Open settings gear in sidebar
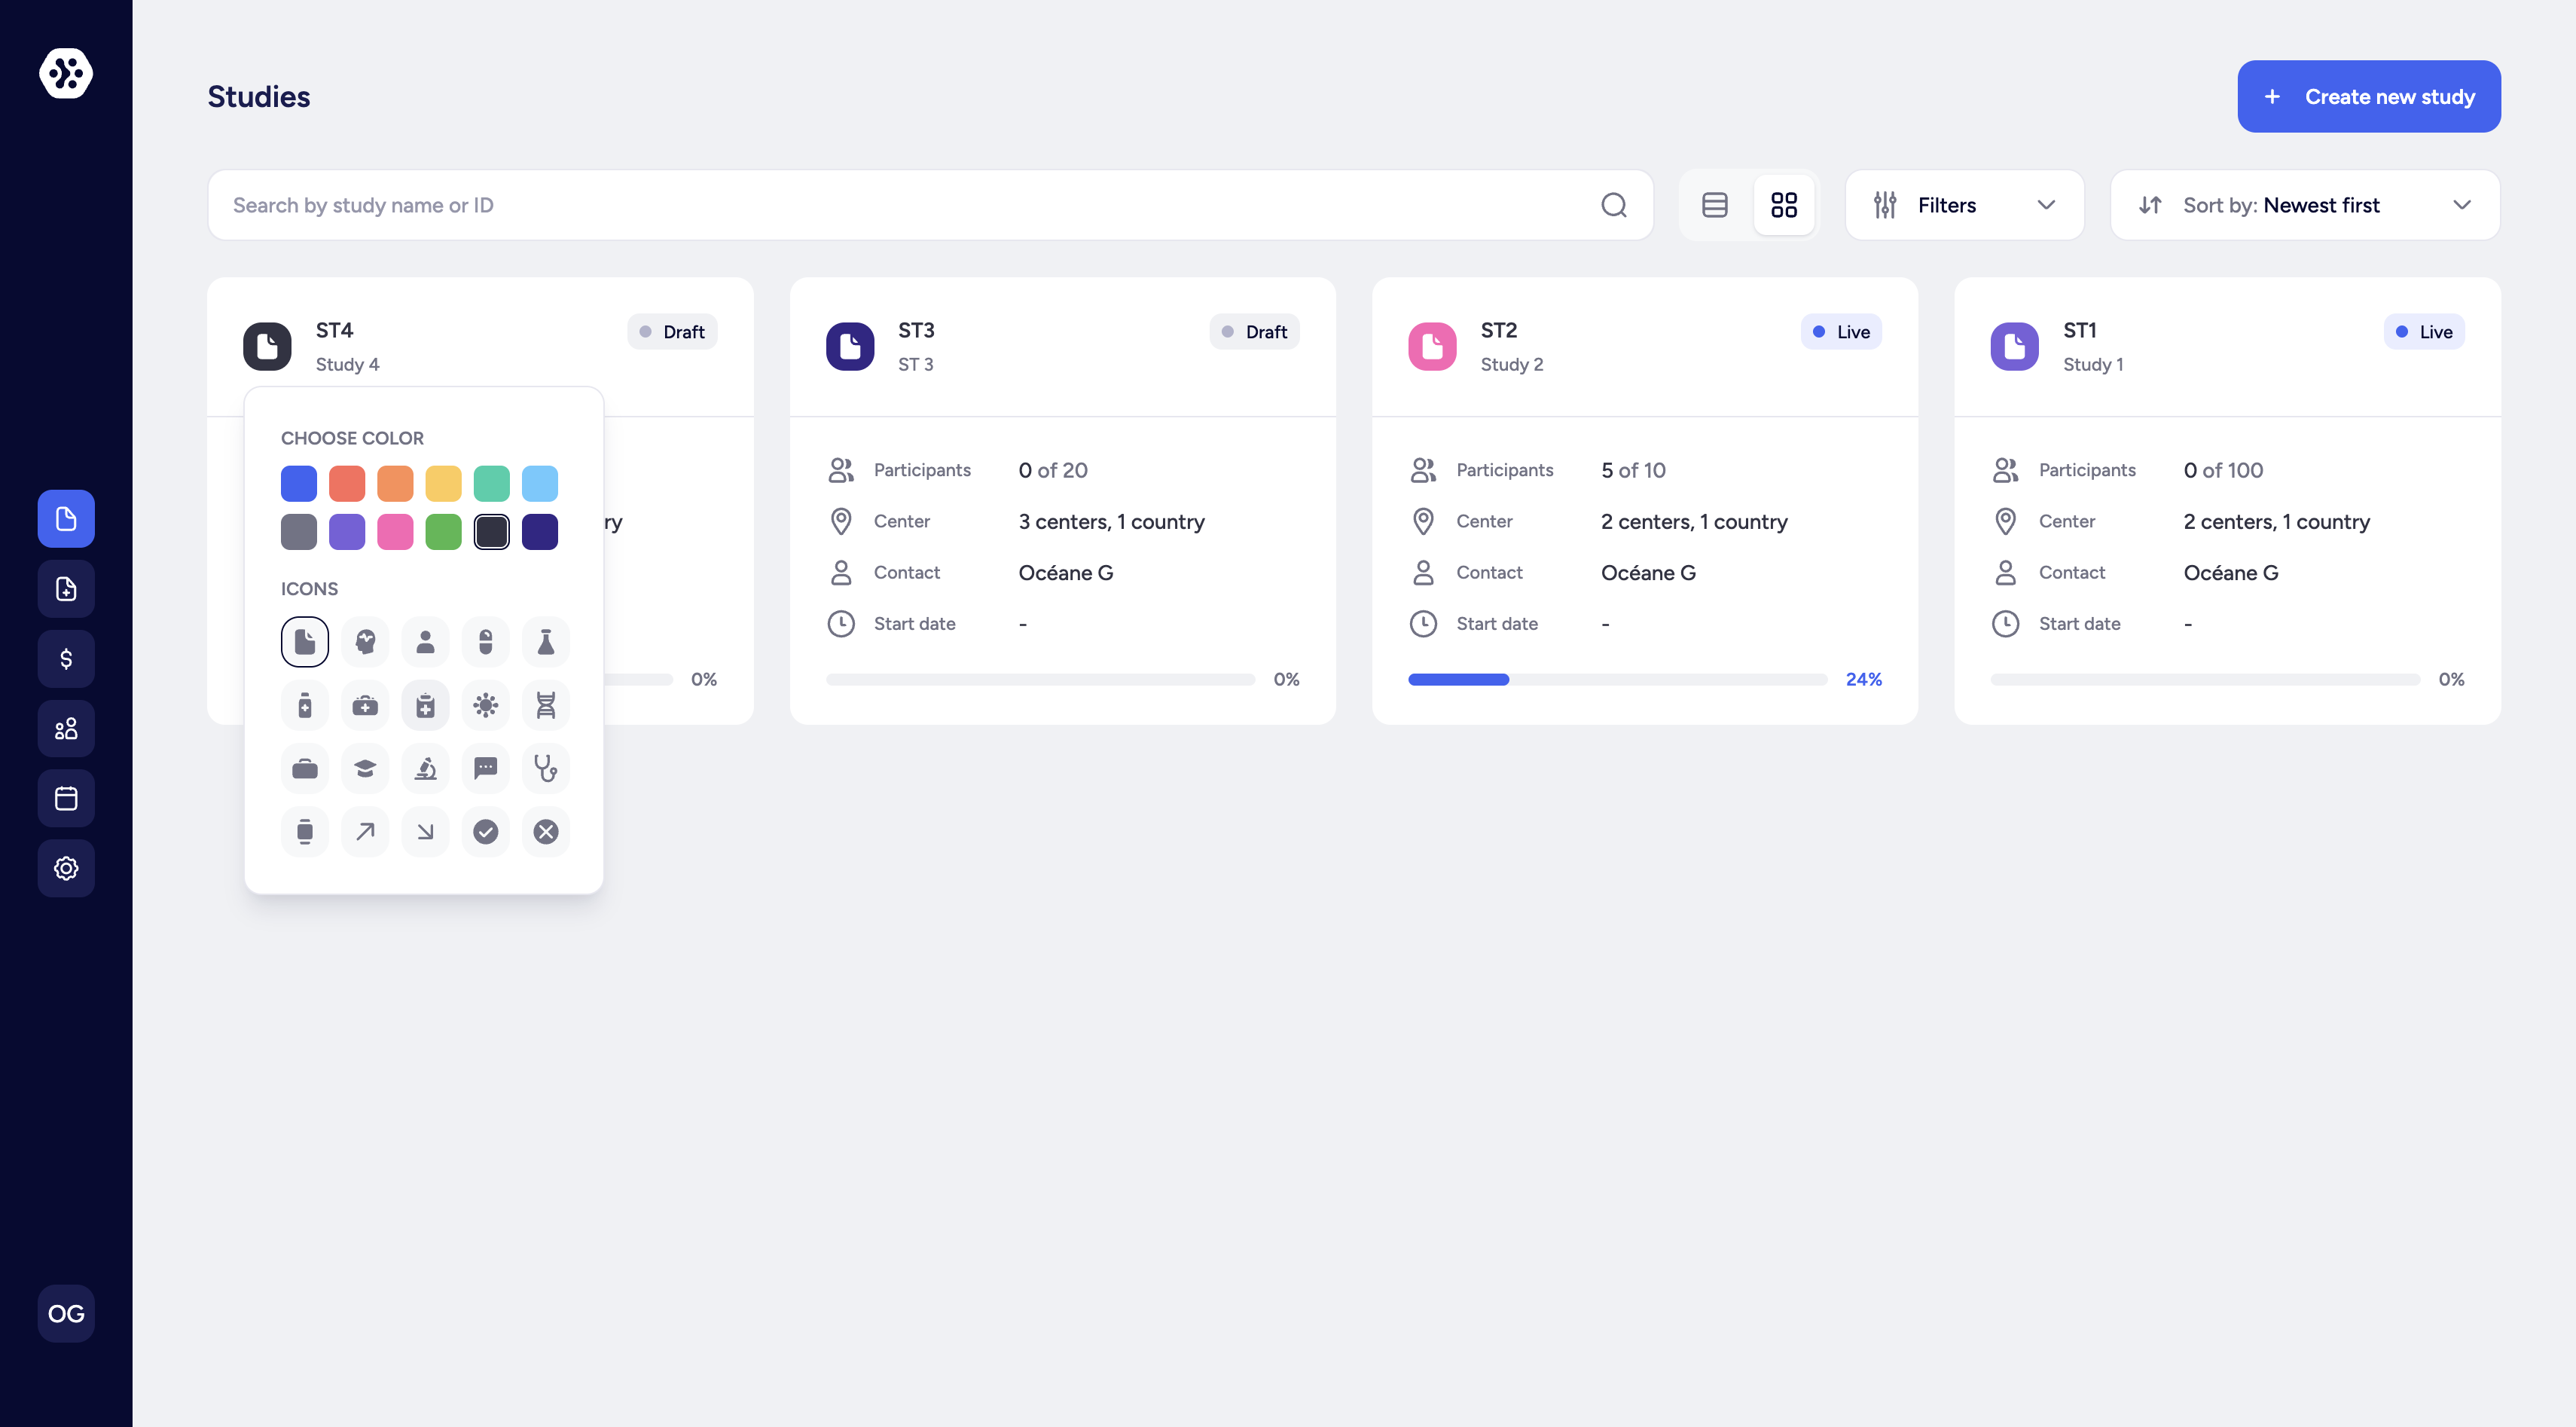This screenshot has height=1427, width=2576. [66, 868]
